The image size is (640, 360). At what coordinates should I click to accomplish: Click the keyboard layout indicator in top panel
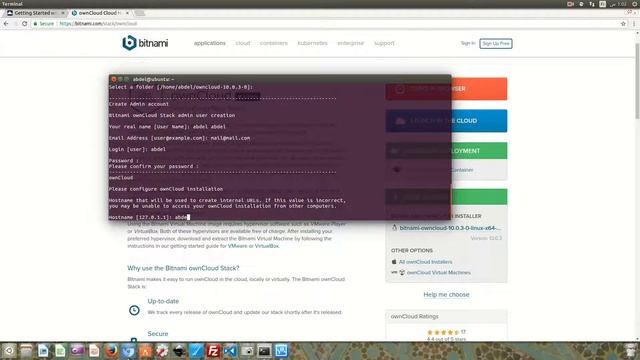[x=602, y=4]
